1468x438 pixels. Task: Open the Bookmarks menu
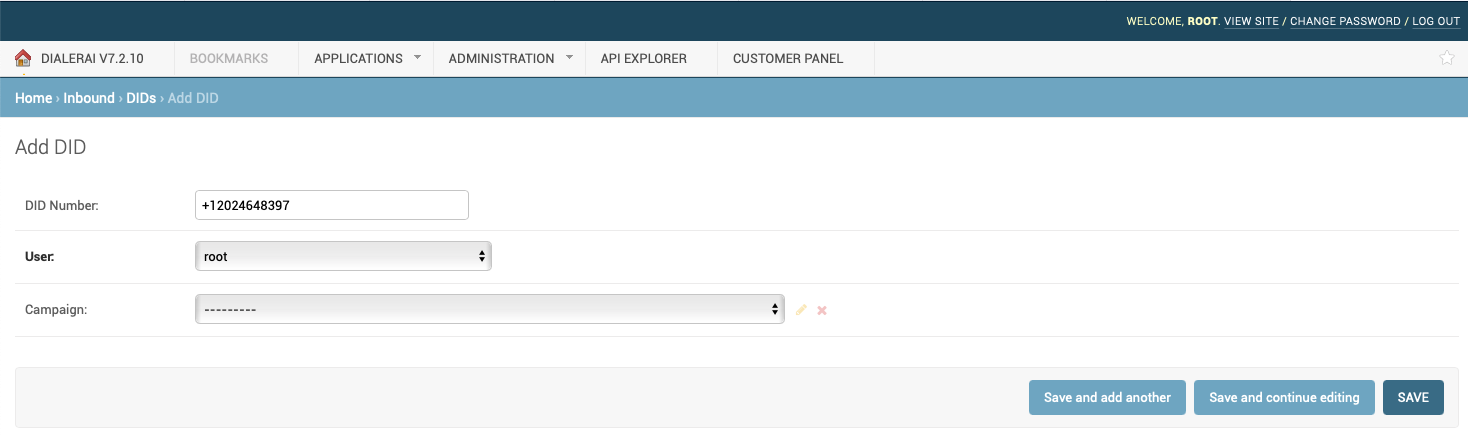pyautogui.click(x=229, y=58)
